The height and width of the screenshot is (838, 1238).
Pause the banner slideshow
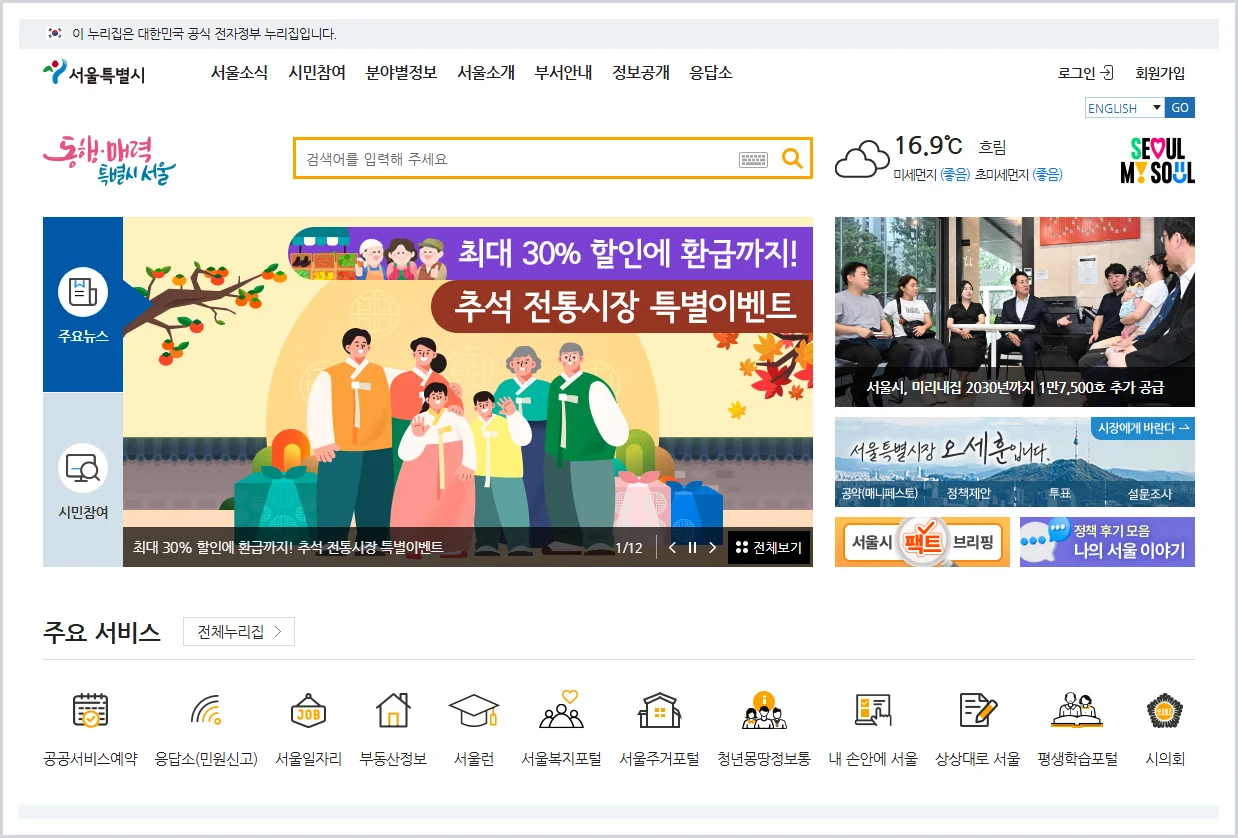tap(692, 547)
